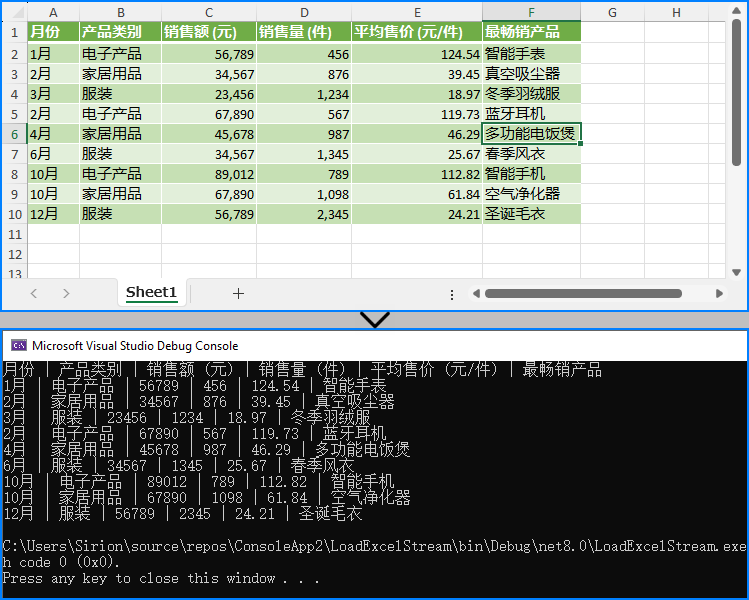Click the Debug Console window icon
The image size is (749, 600).
tap(19, 345)
